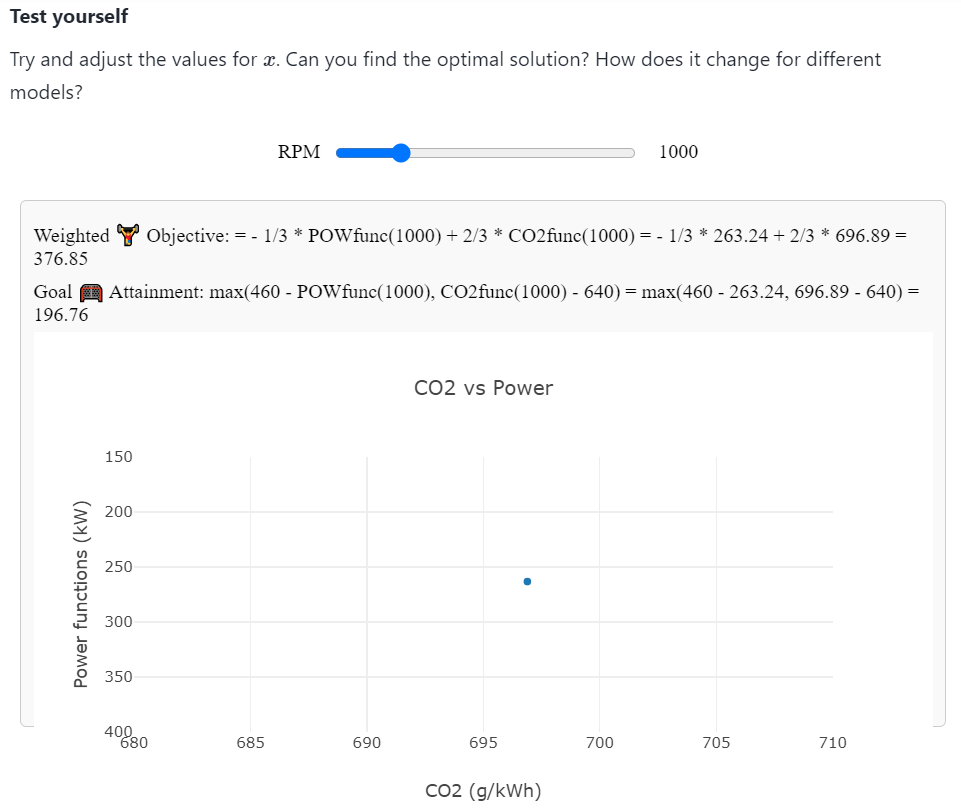Click the goal net emoji icon

(x=90, y=293)
